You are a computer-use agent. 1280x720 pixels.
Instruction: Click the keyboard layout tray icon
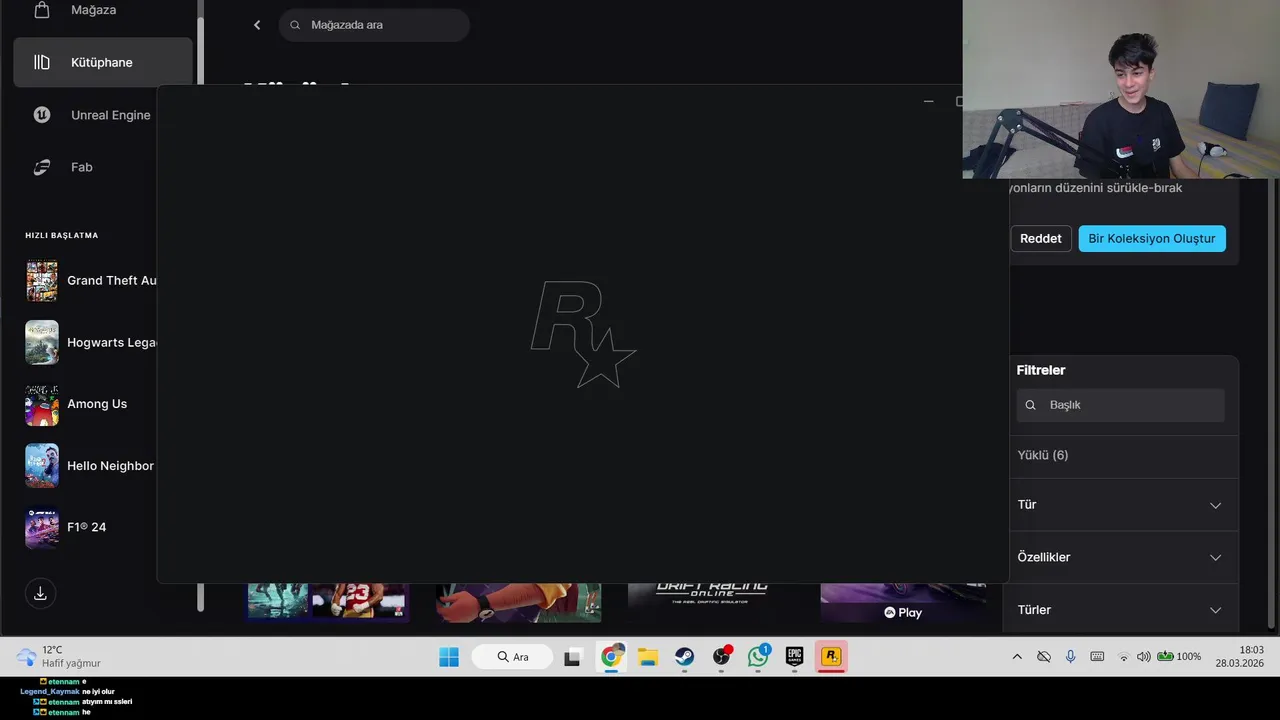(x=1097, y=657)
